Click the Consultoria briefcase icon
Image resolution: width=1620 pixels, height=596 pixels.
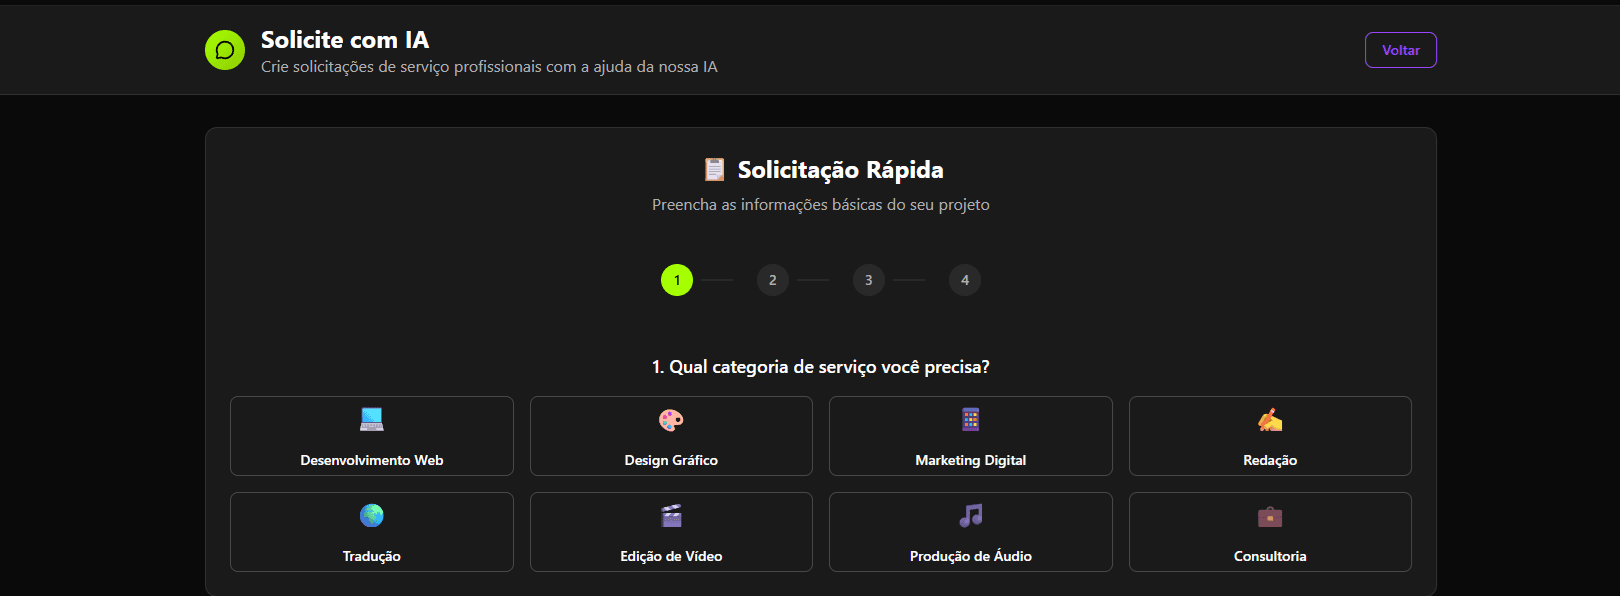1269,515
